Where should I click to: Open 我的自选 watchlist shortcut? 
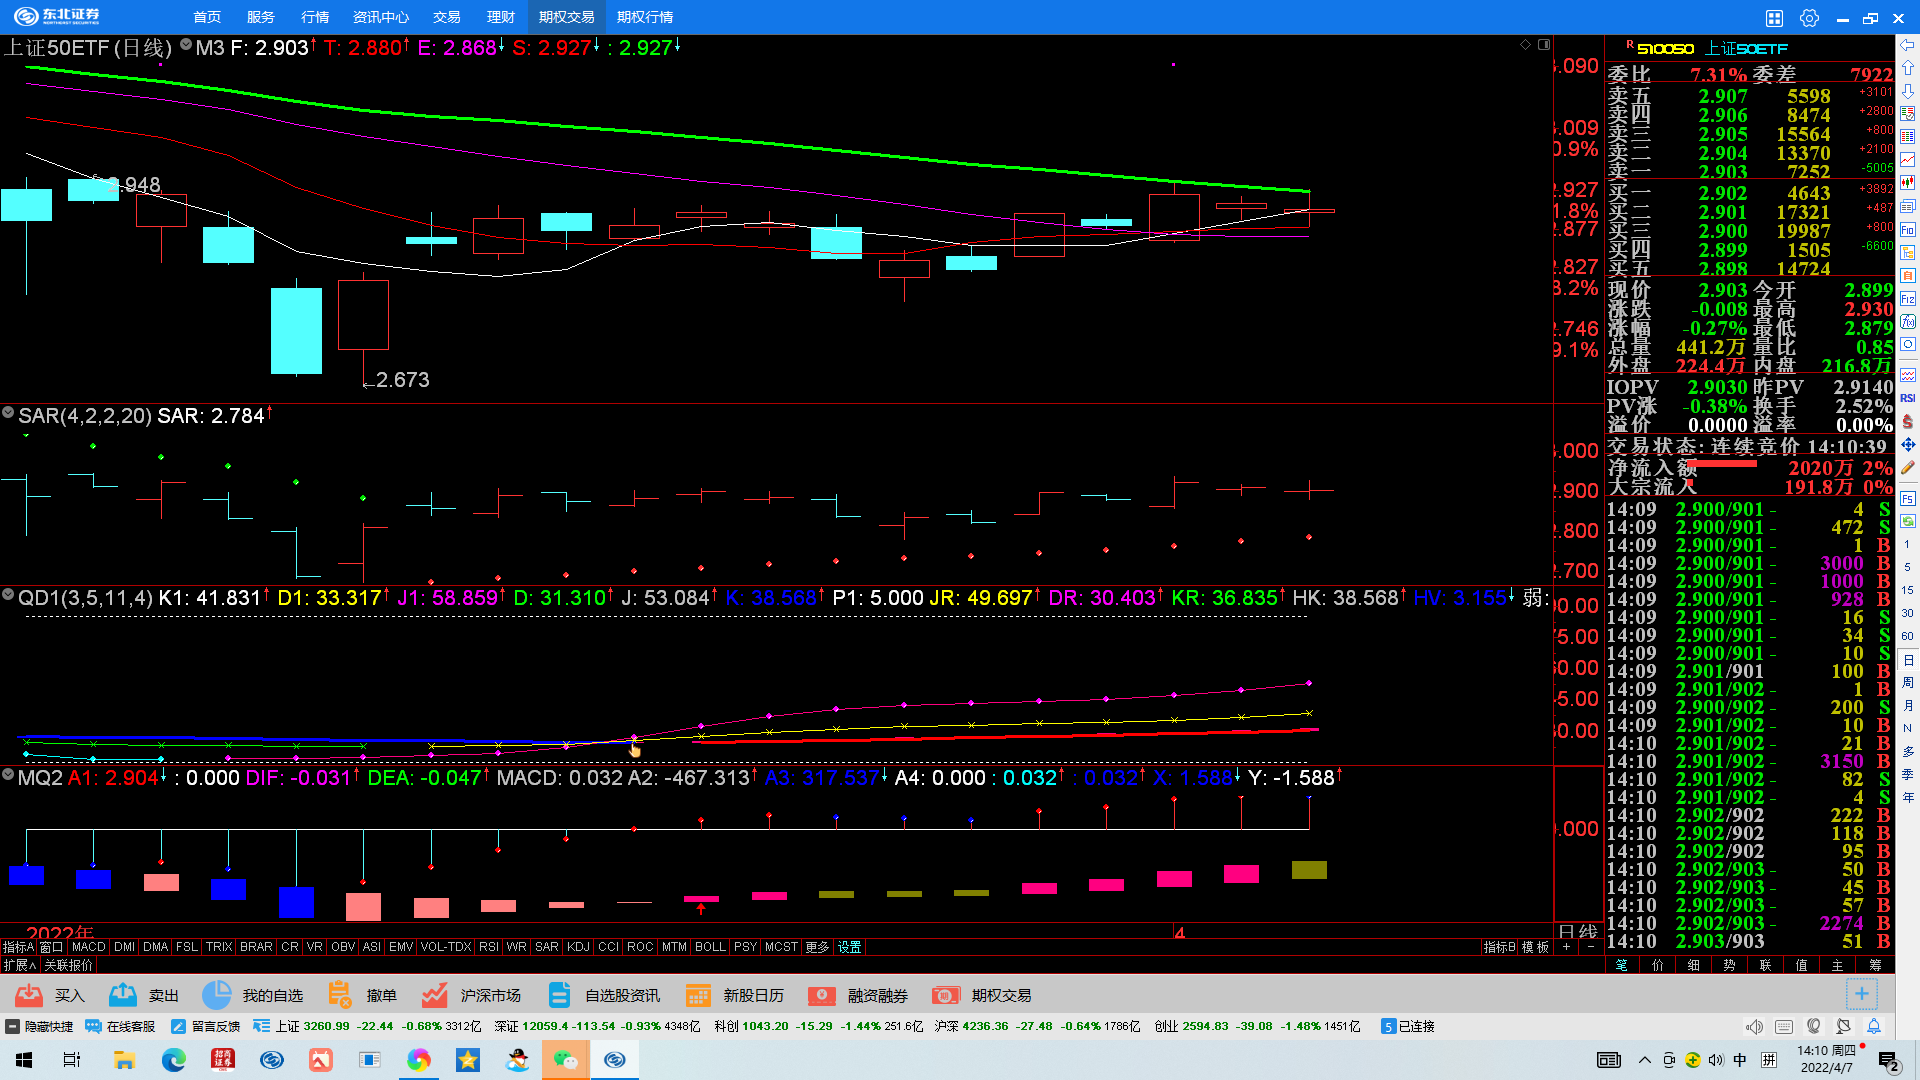tap(216, 995)
